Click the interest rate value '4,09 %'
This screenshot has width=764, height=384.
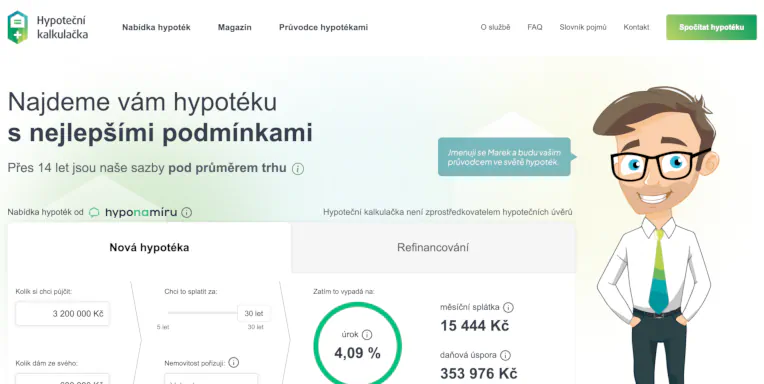click(357, 353)
